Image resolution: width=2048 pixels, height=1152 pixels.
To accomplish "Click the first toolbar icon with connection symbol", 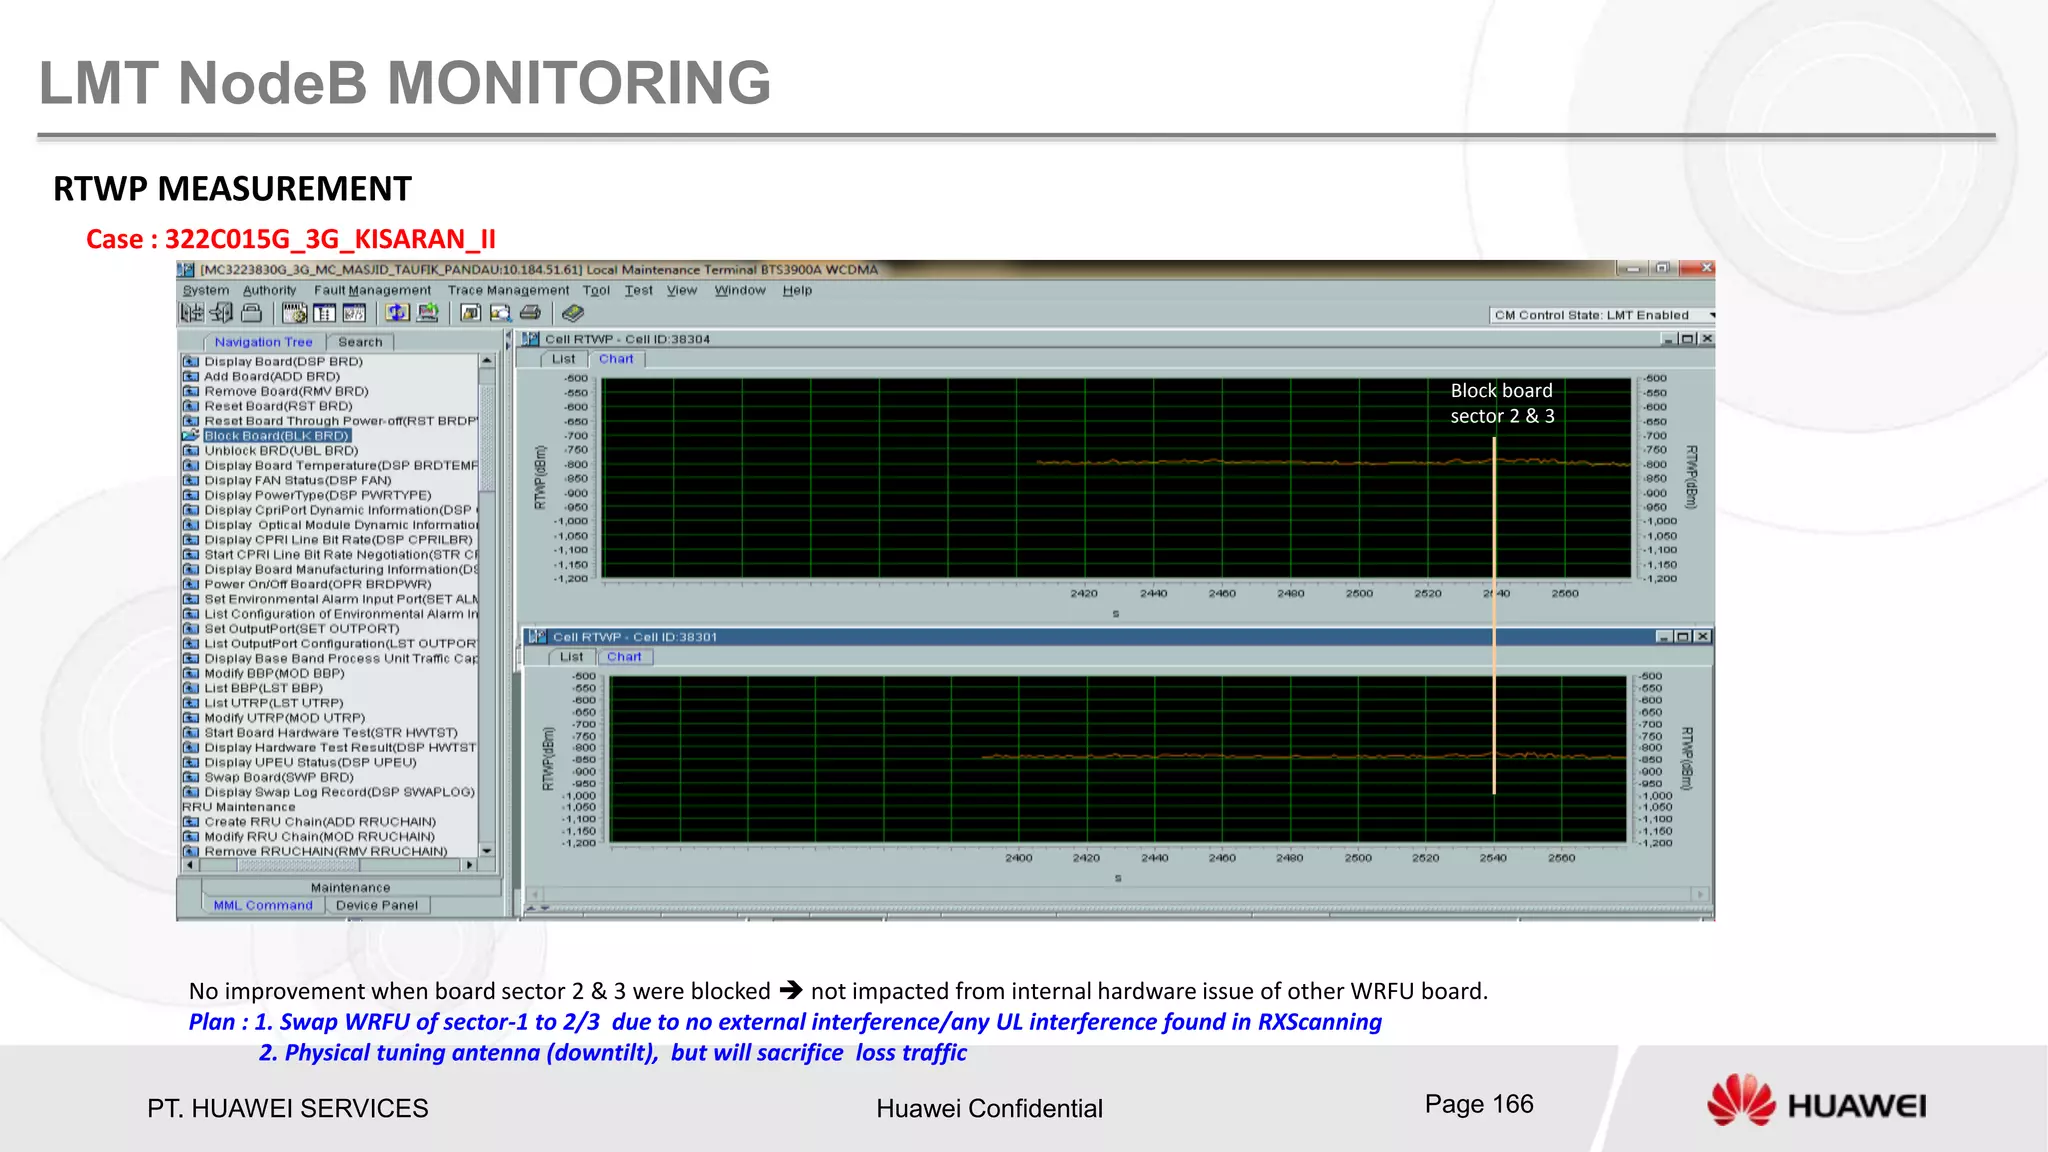I will 192,313.
